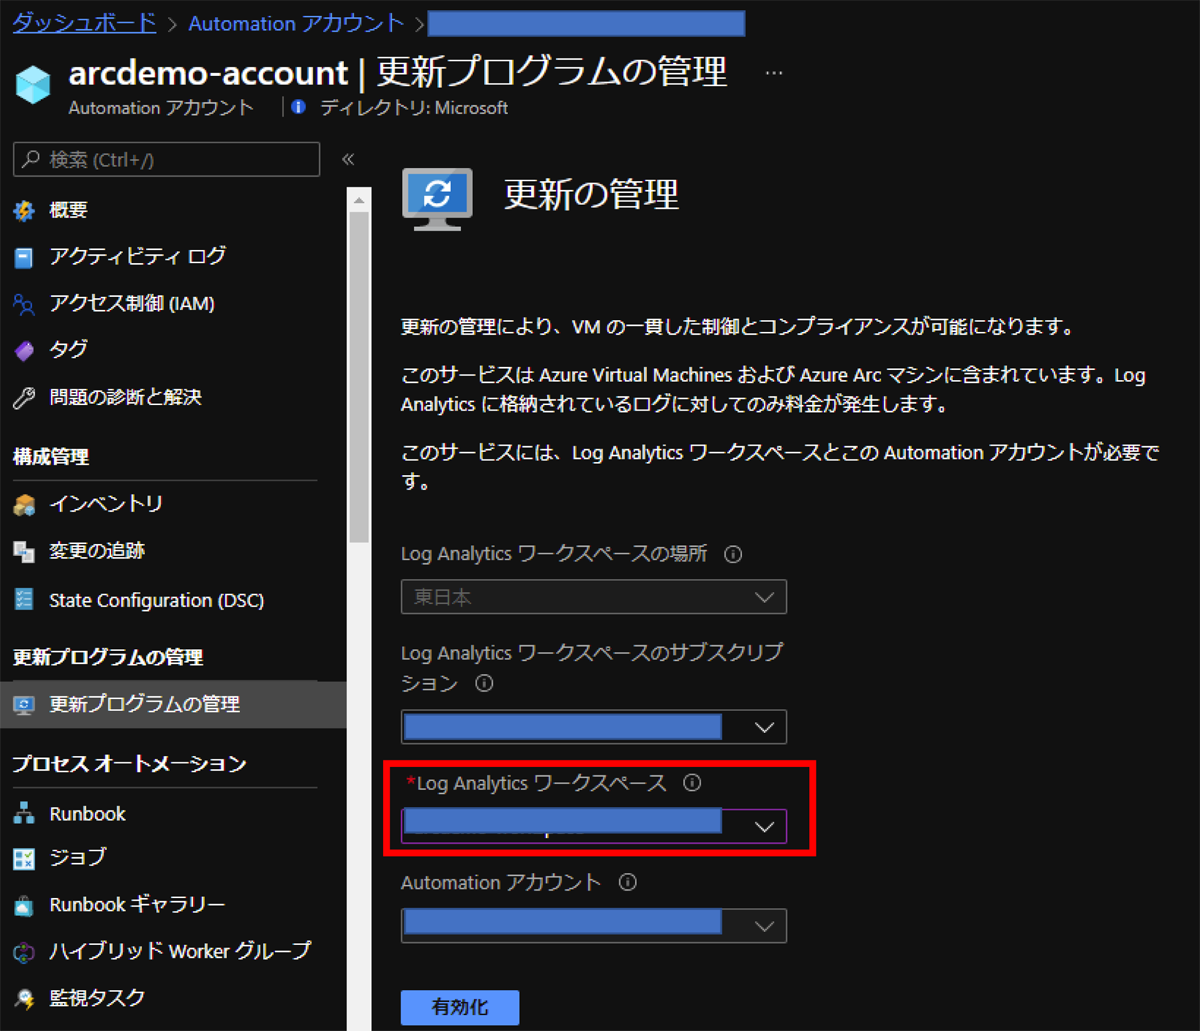Click the ジョブ jobs icon
This screenshot has height=1031, width=1200.
[24, 858]
